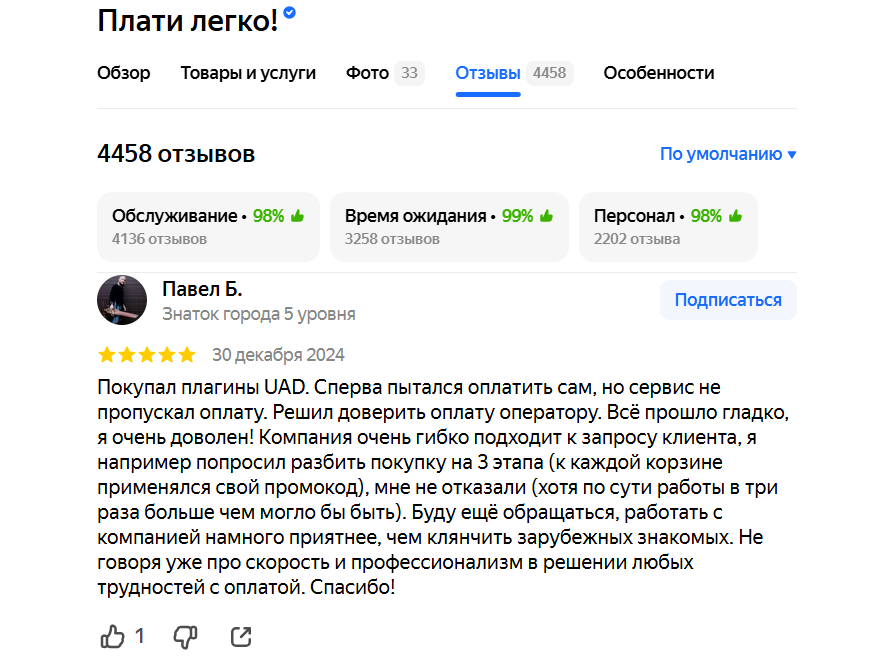Click the blue verified badge icon
The image size is (885, 664).
click(290, 13)
